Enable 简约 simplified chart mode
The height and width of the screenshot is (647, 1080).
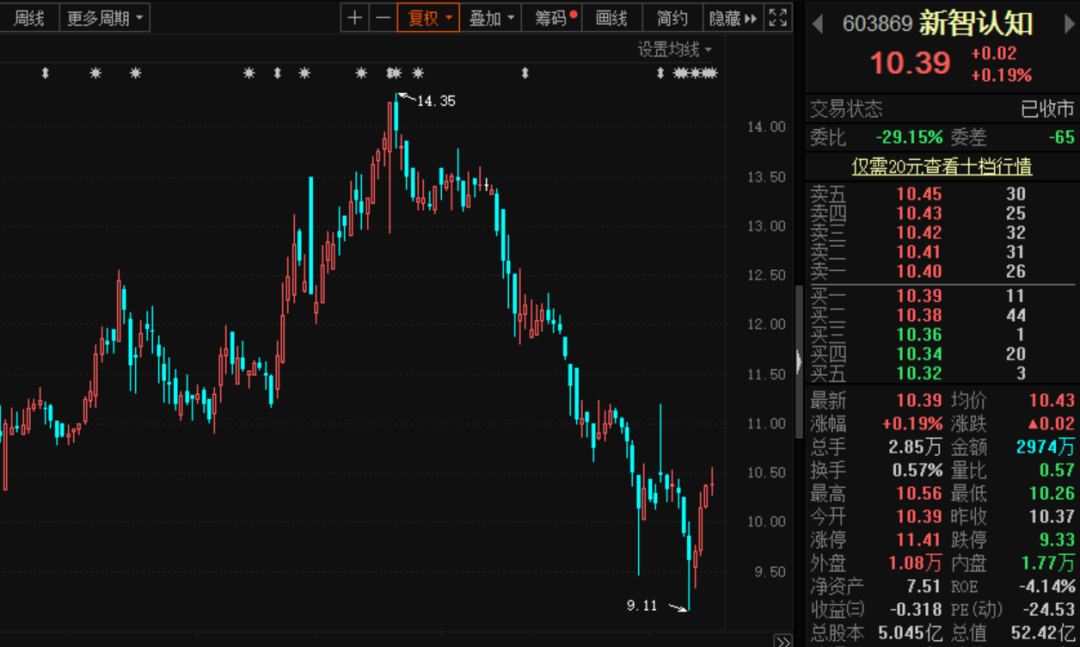point(672,18)
